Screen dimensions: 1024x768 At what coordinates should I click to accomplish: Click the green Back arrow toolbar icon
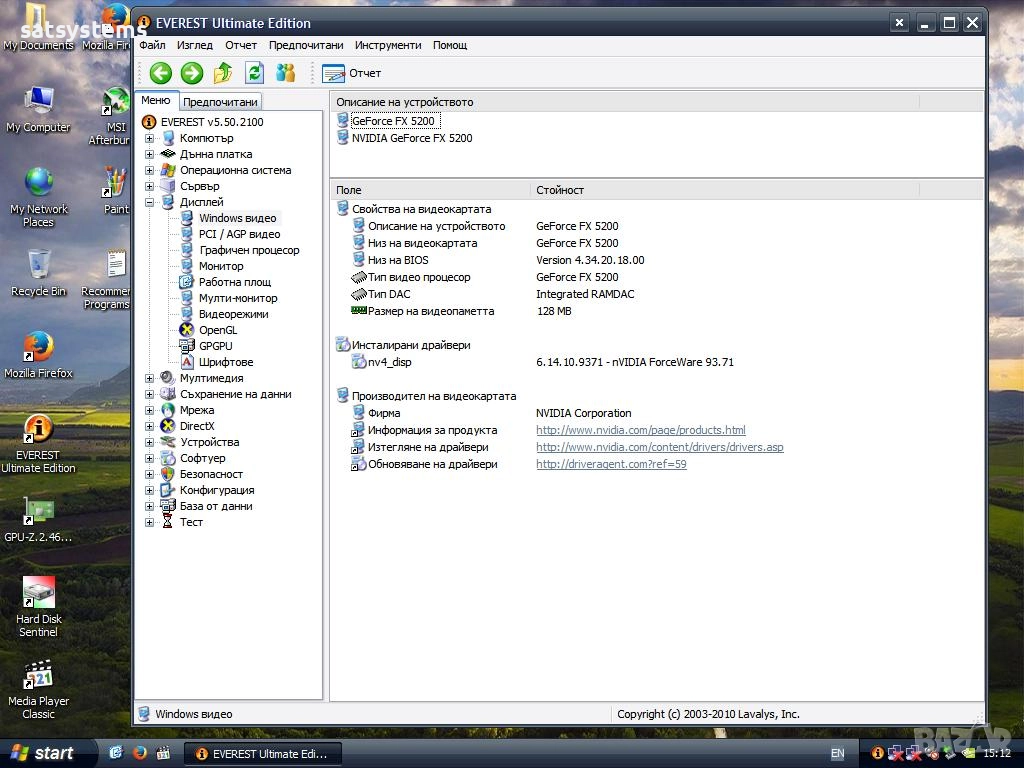[160, 73]
